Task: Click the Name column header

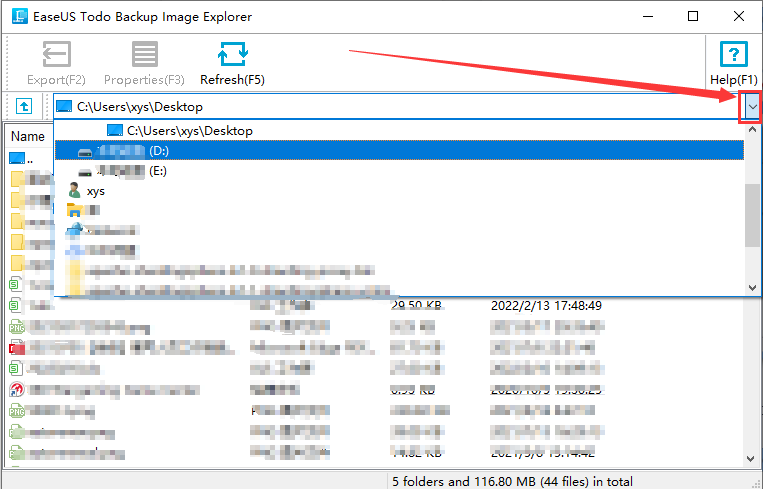Action: coord(28,136)
